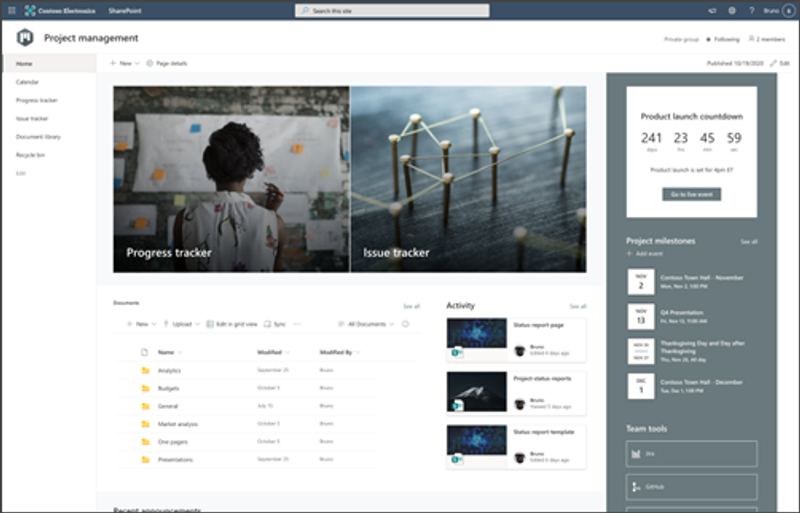
Task: Open the All Documents view dropdown
Action: pos(365,324)
